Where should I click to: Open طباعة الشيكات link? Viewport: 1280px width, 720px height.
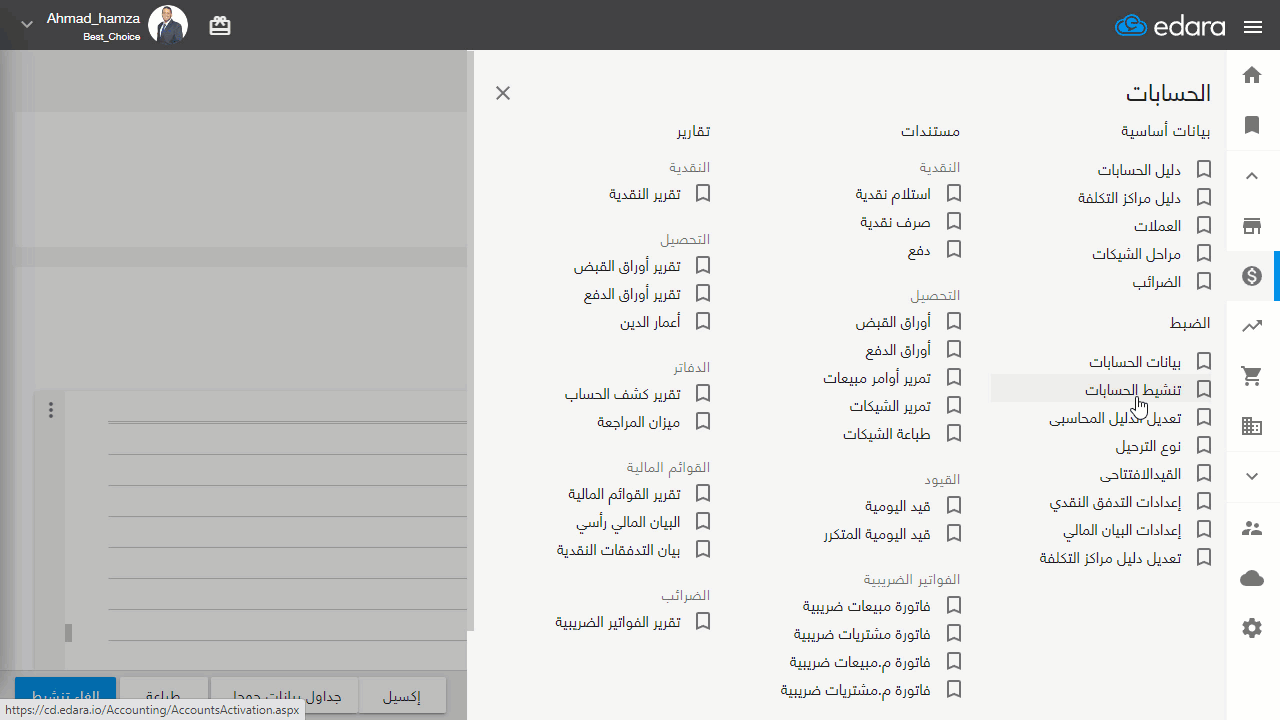(x=887, y=434)
